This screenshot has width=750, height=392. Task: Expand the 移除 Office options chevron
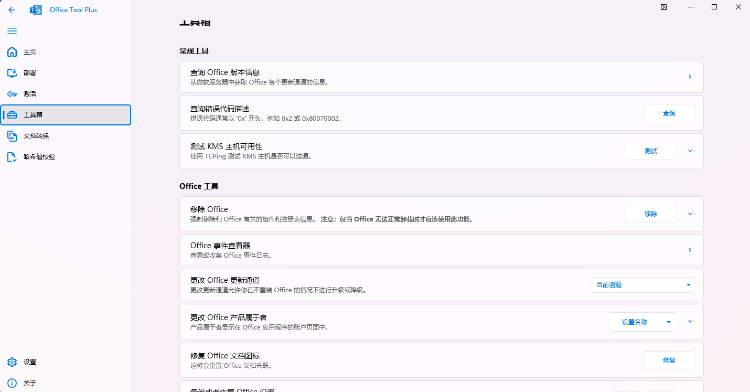pyautogui.click(x=690, y=214)
